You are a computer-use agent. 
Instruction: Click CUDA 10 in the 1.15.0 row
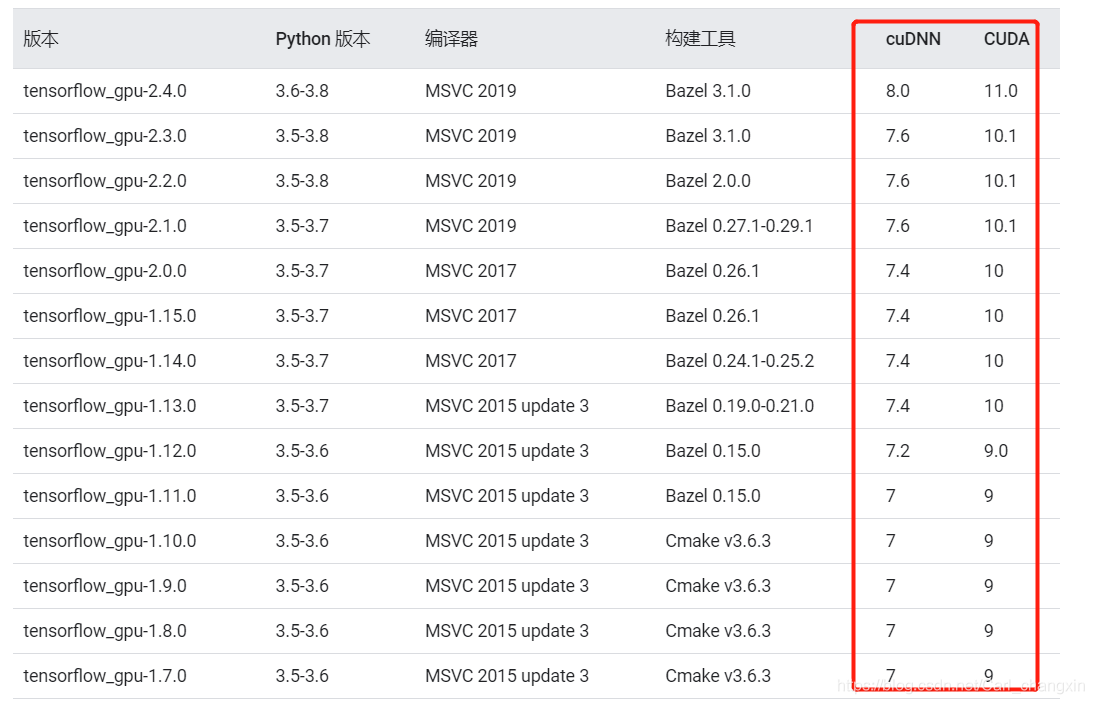click(x=994, y=316)
